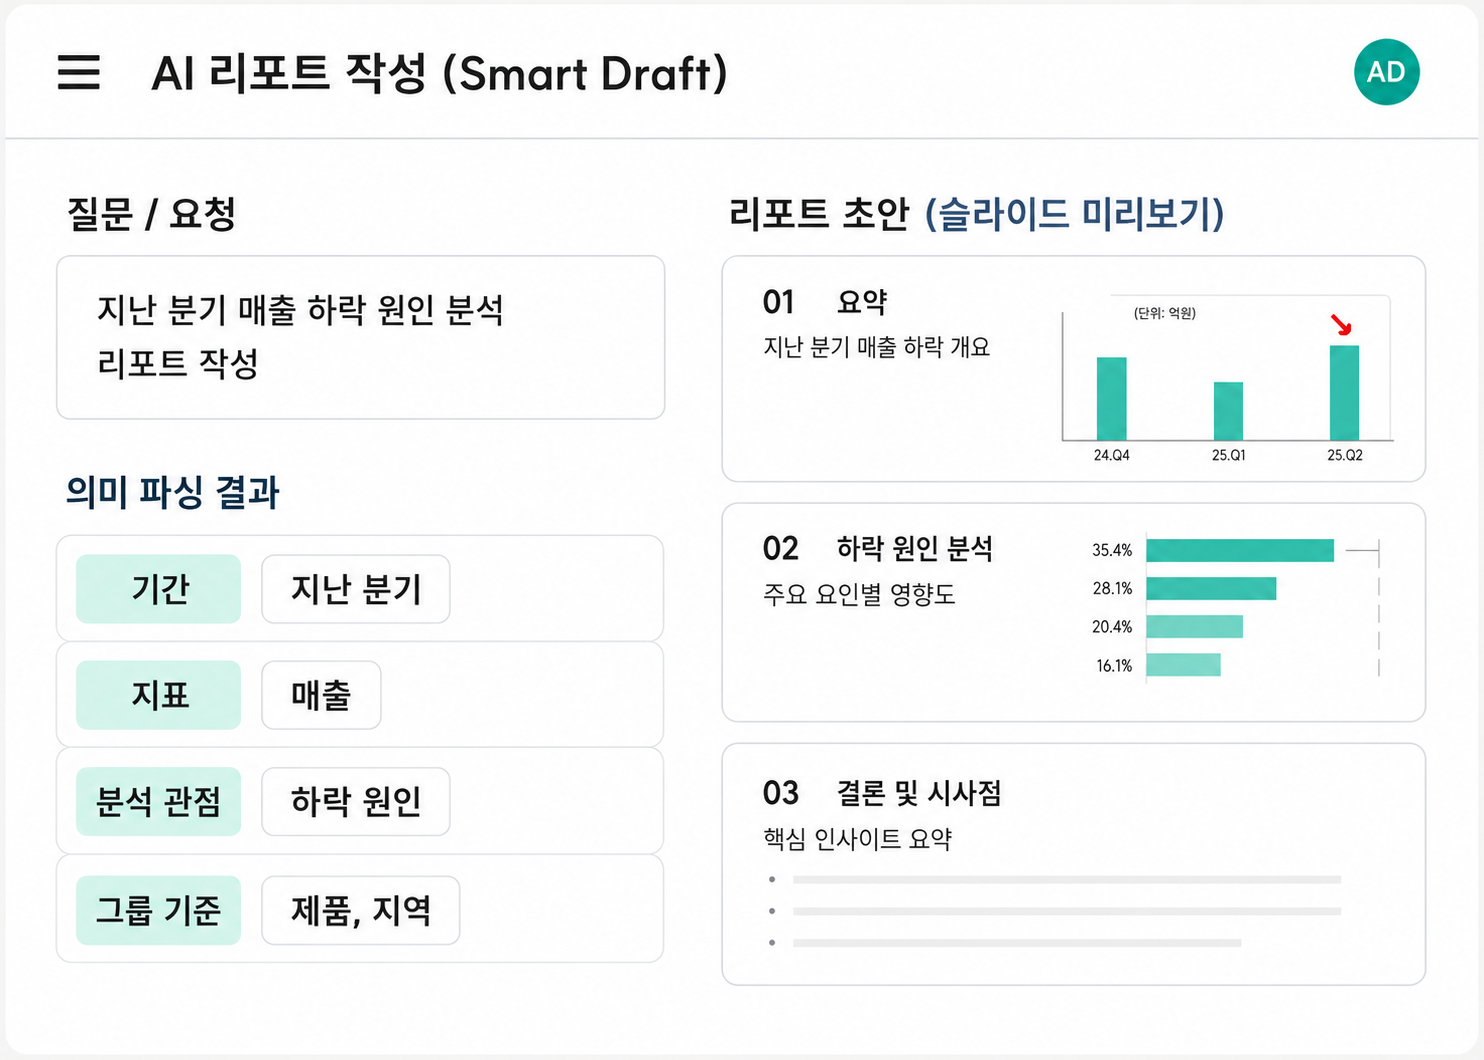
Task: Click the 지난 분기 value chip
Action: [x=356, y=589]
